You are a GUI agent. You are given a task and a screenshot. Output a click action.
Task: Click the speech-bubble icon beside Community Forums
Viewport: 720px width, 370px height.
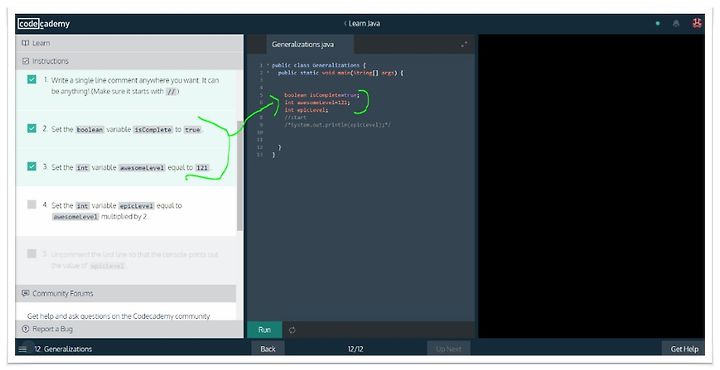coord(26,293)
